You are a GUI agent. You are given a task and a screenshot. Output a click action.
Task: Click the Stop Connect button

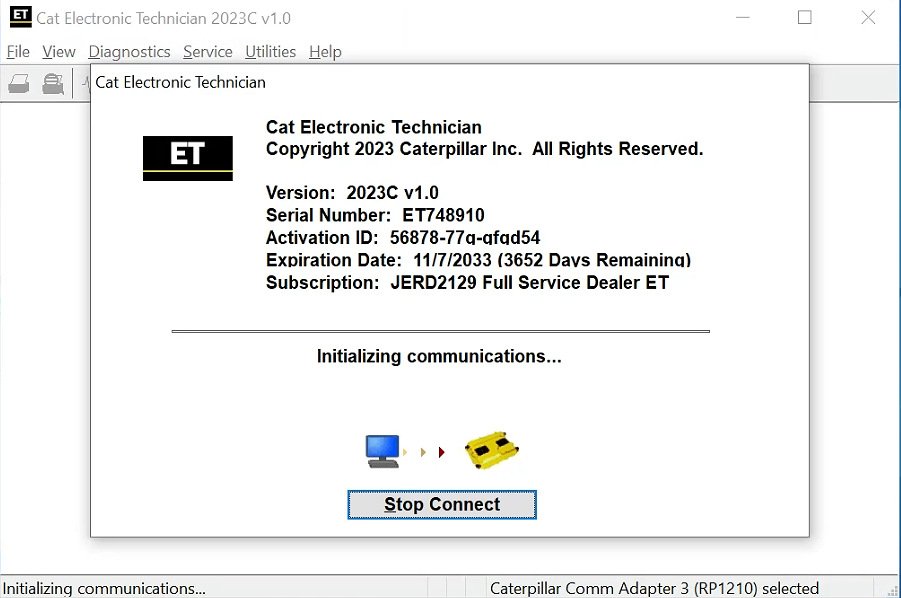pos(442,504)
